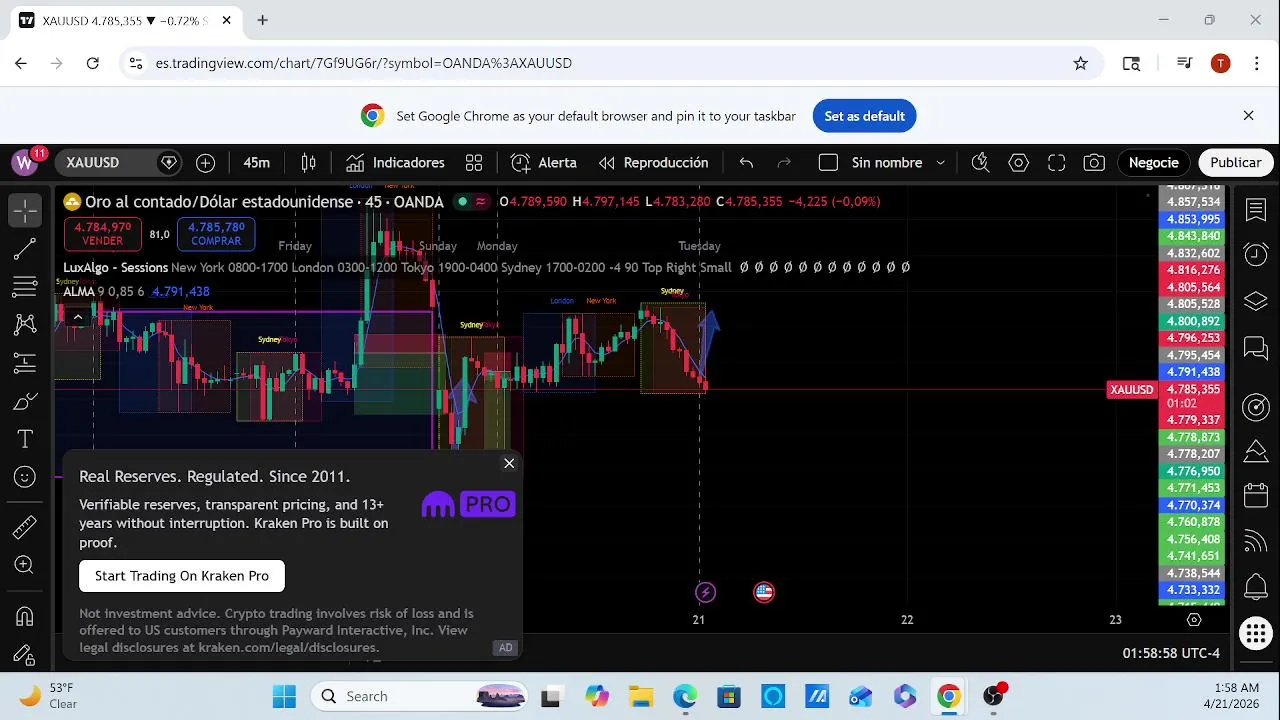Start bar replay with Reproducción
The width and height of the screenshot is (1280, 720).
click(653, 162)
